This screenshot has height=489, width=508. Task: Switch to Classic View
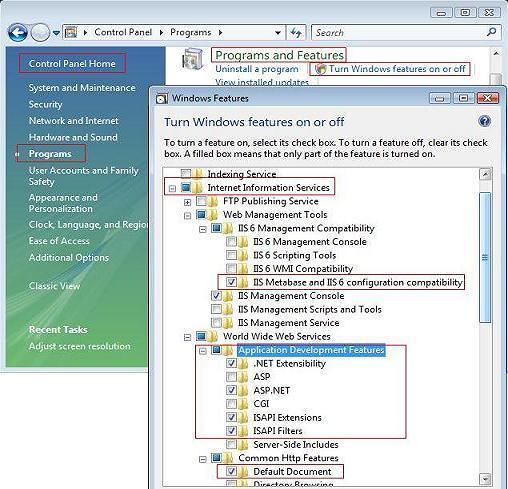click(x=54, y=286)
